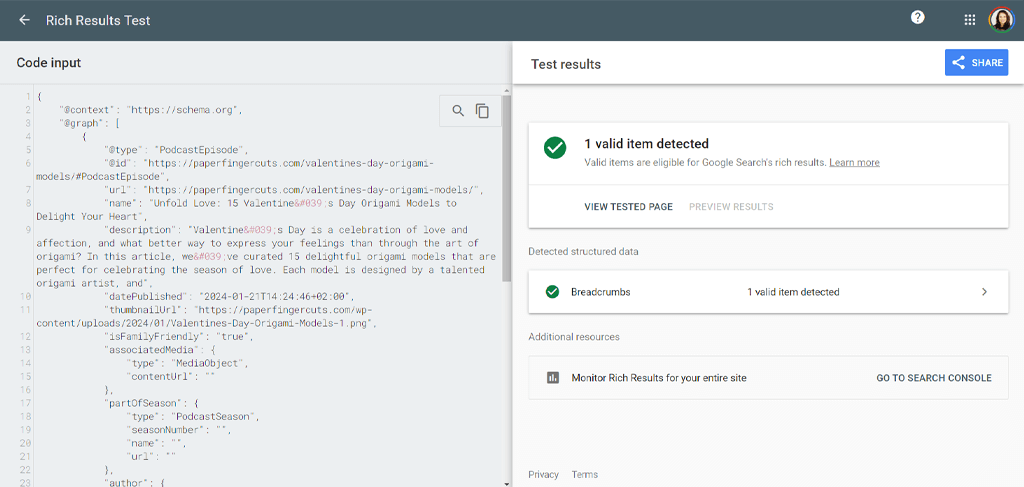Open GO TO SEARCH CONSOLE
This screenshot has width=1024, height=487.
pos(934,378)
